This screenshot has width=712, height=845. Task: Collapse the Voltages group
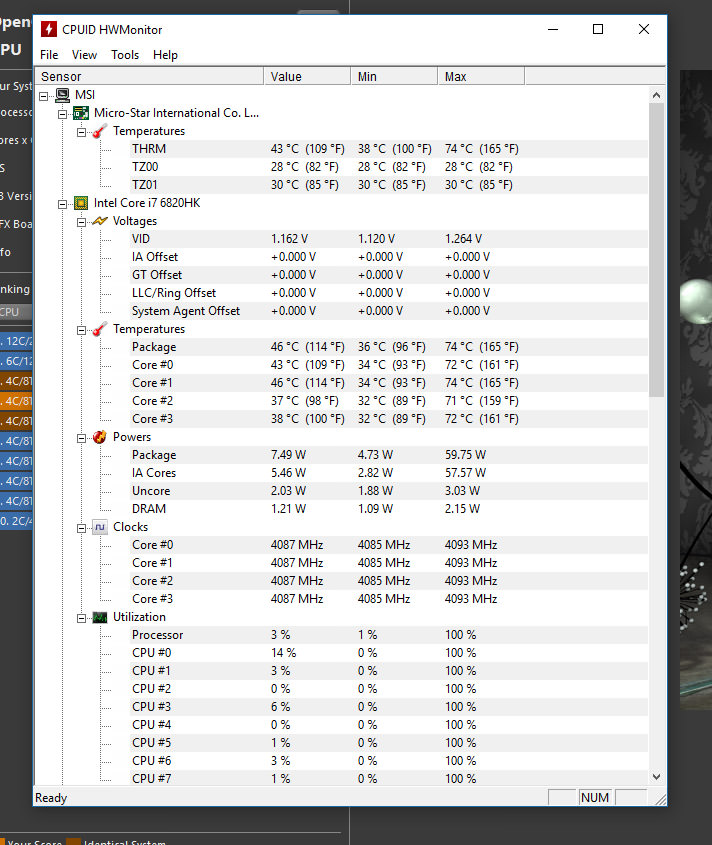click(x=81, y=223)
